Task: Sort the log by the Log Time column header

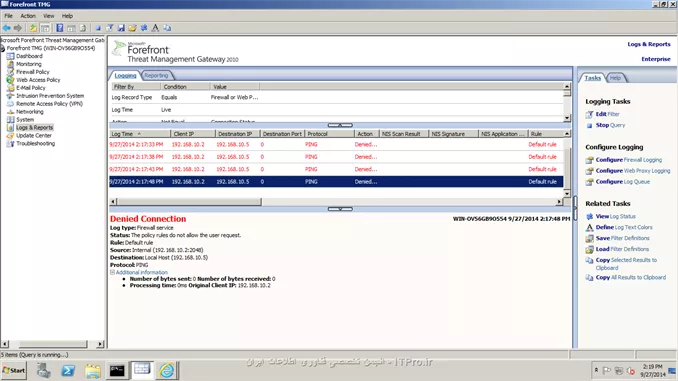Action: 139,134
